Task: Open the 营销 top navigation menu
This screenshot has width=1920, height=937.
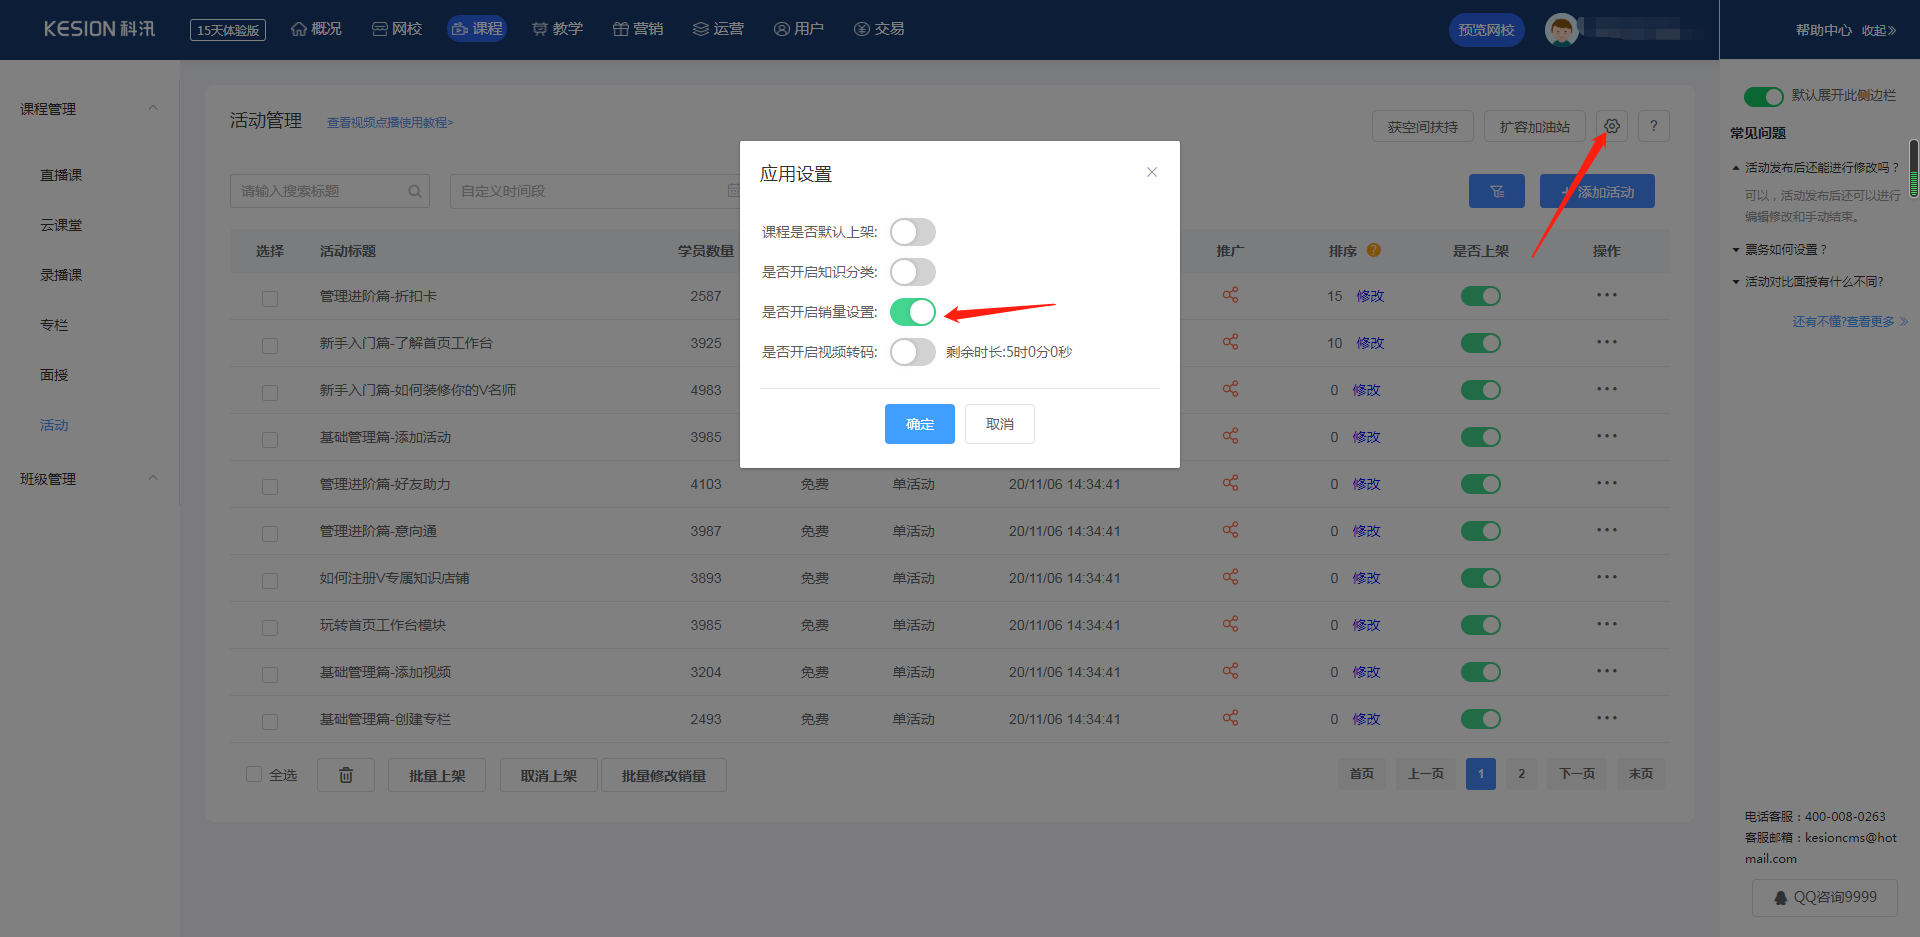Action: coord(638,29)
